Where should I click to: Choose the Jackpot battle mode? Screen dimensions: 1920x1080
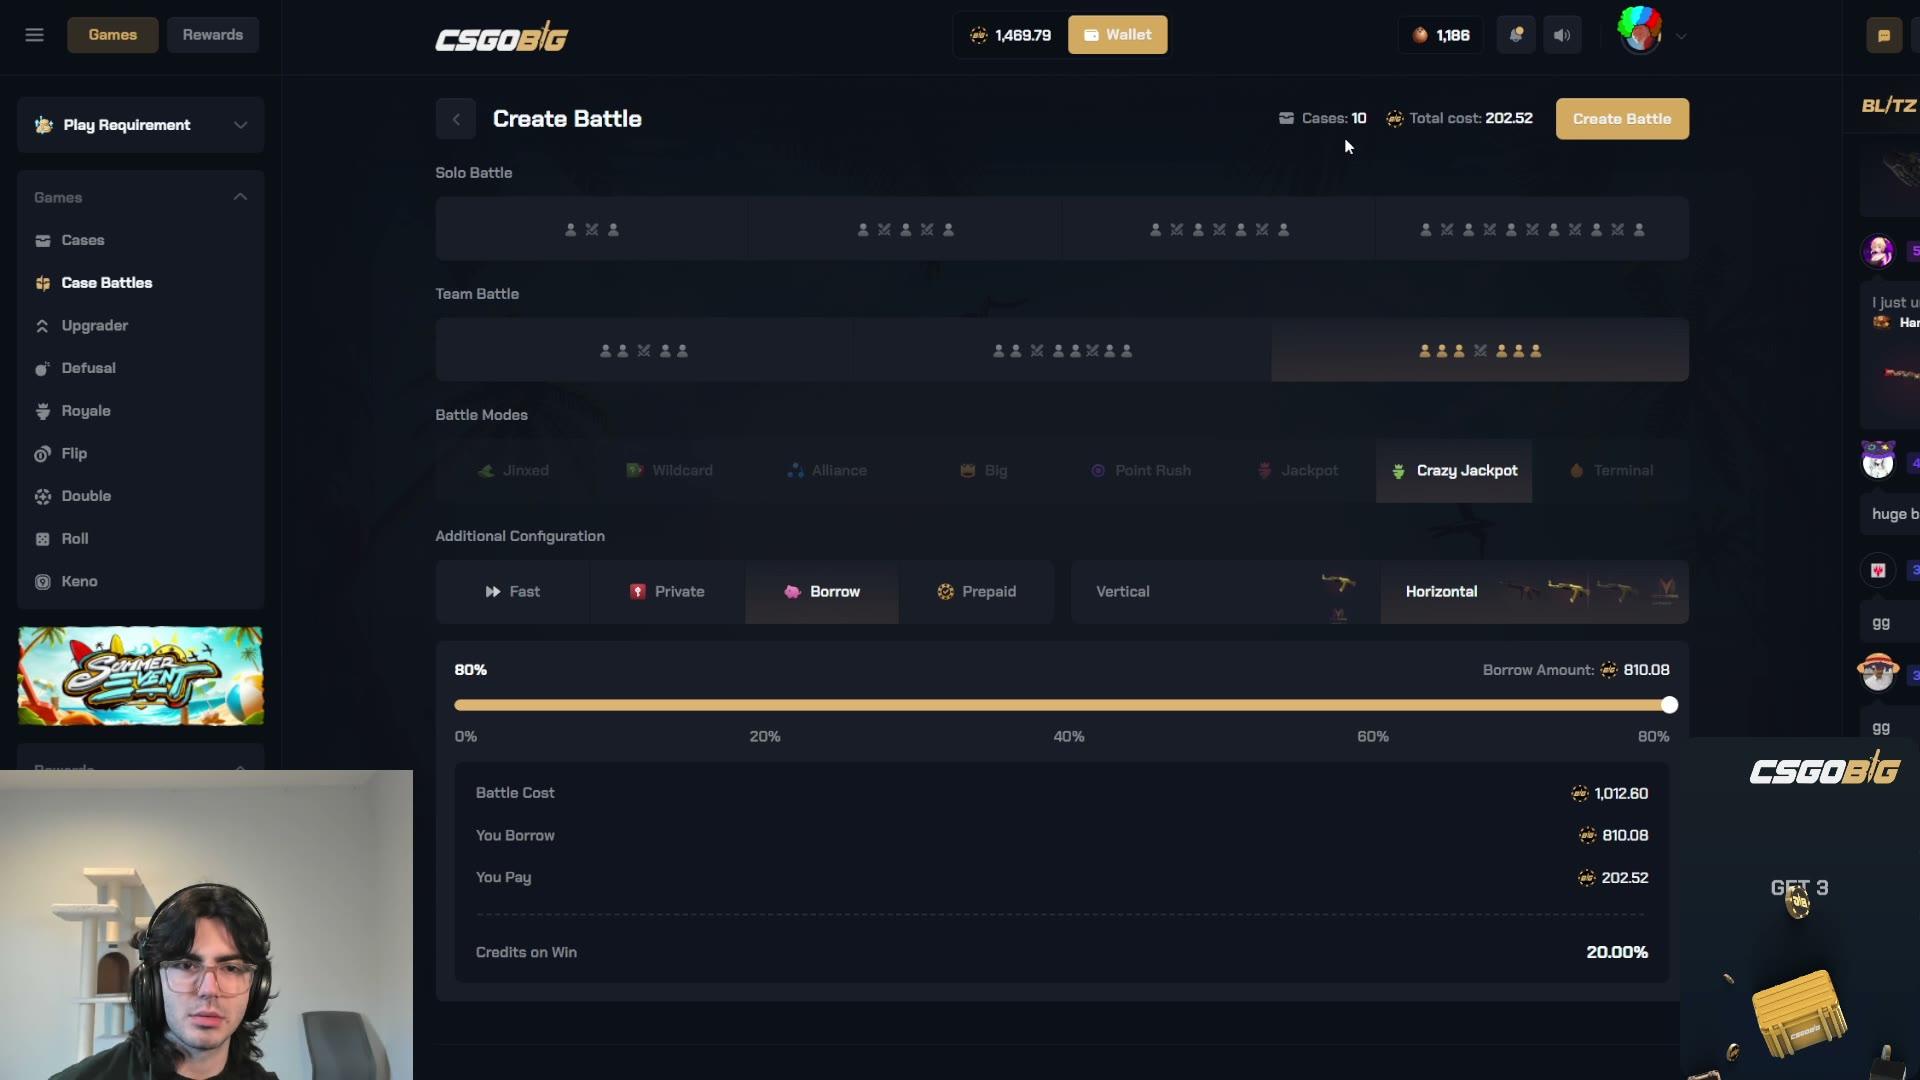click(1297, 471)
